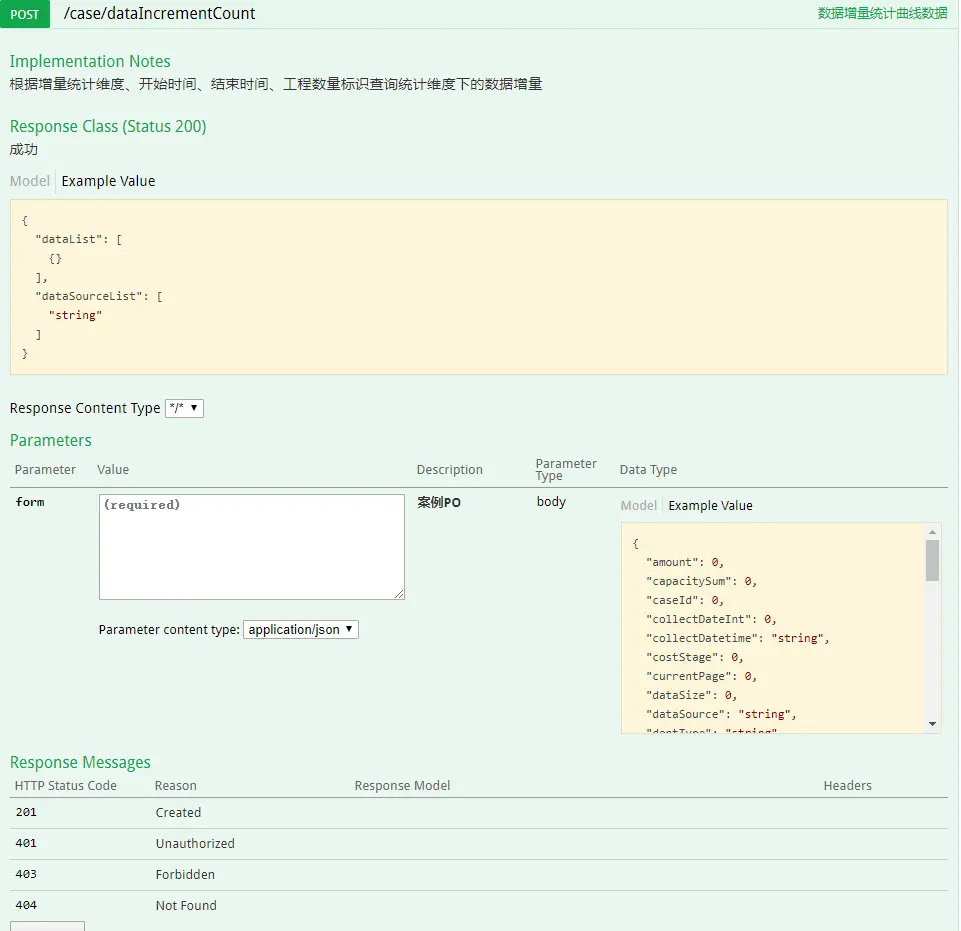The height and width of the screenshot is (931, 961).
Task: Click the Headers column header
Action: click(848, 786)
